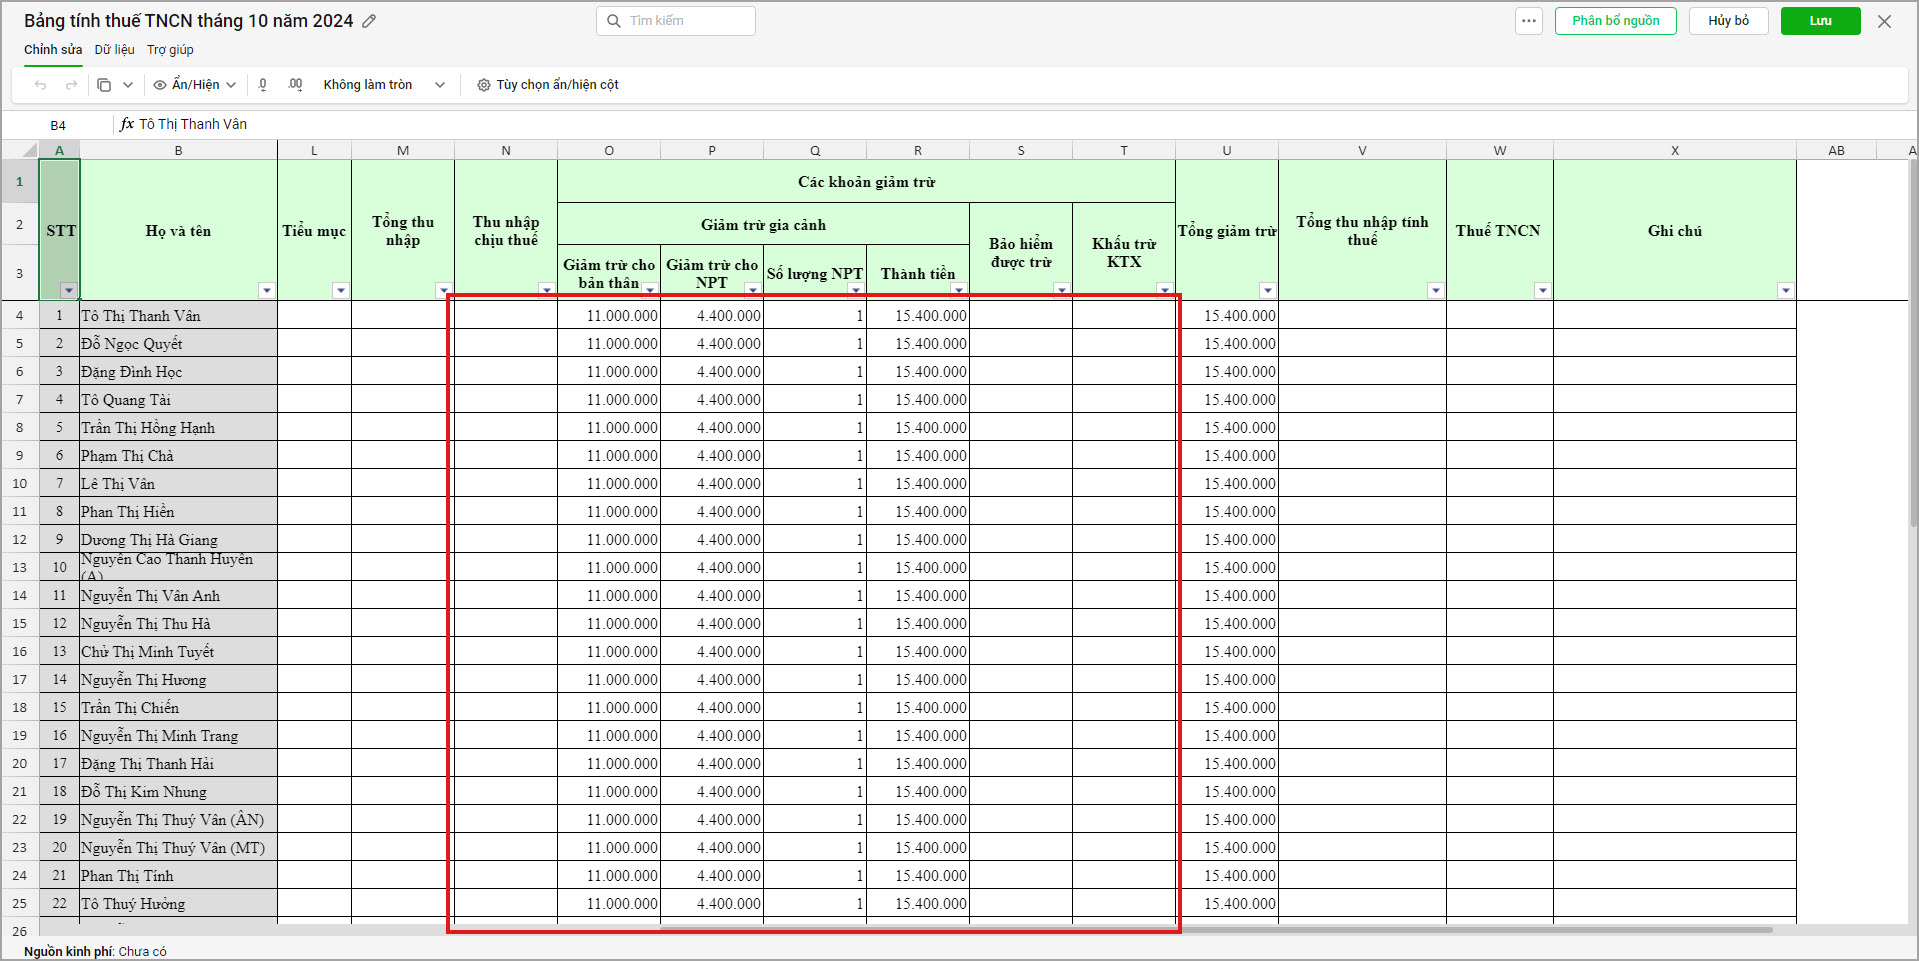Viewport: 1919px width, 961px height.
Task: Open the Trợ giúp tab
Action: click(170, 50)
